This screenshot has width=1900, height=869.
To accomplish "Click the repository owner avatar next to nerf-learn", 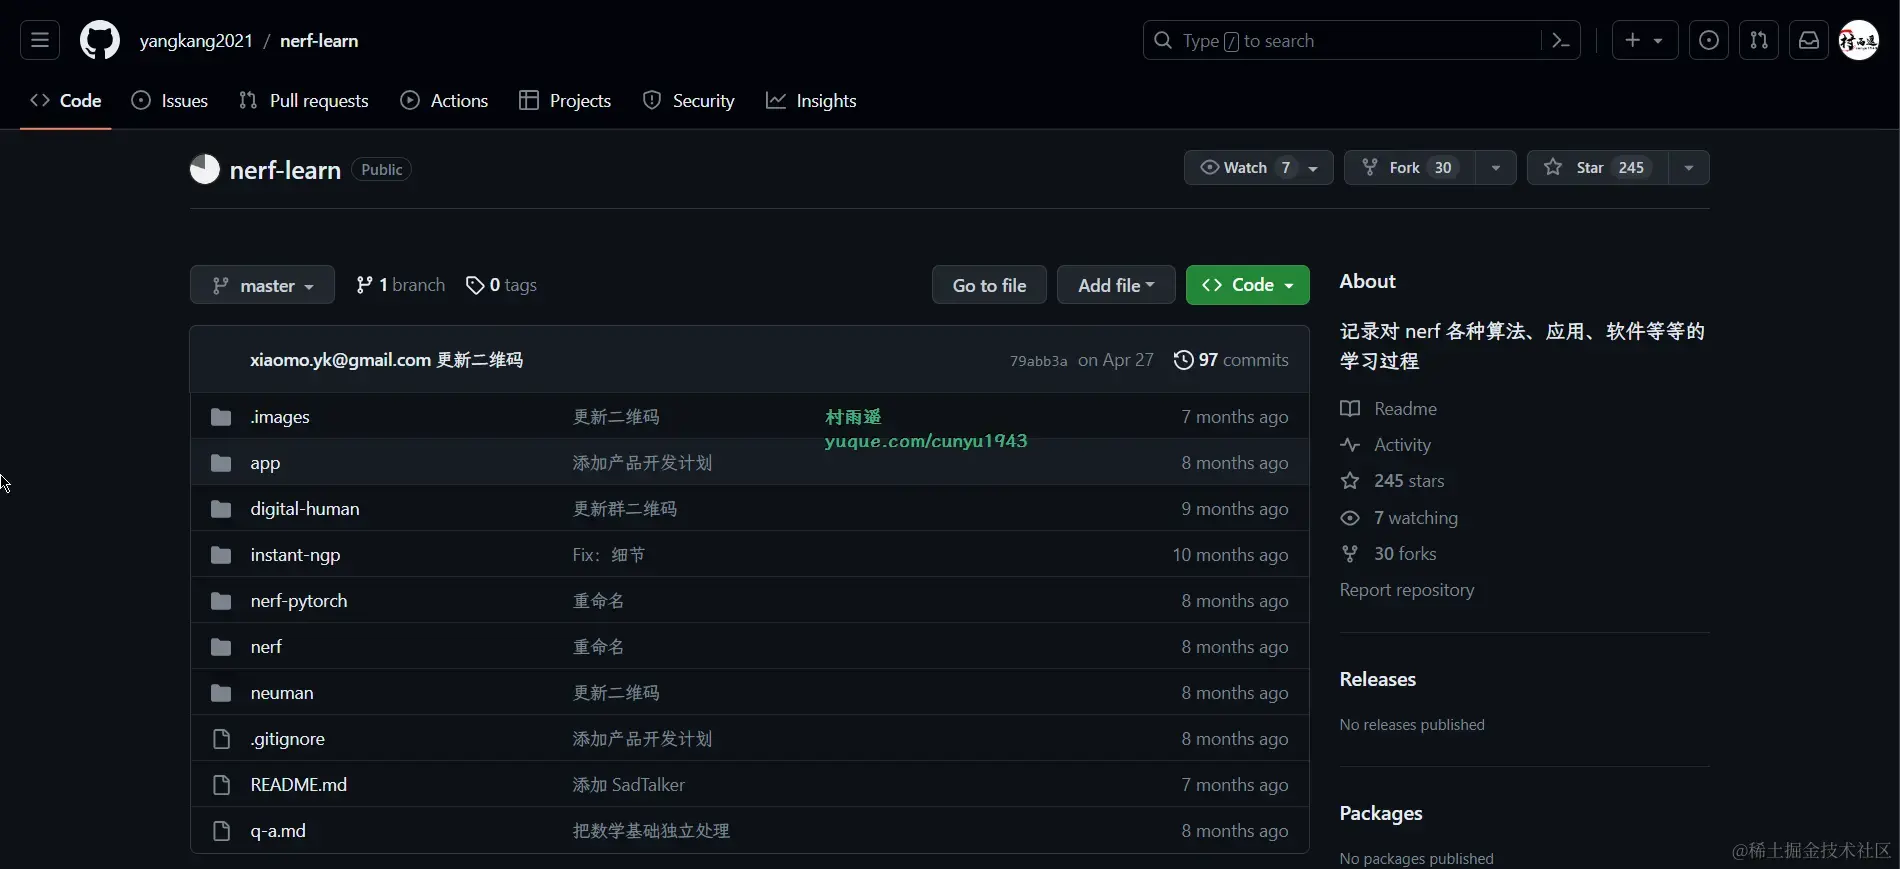I will pyautogui.click(x=205, y=169).
